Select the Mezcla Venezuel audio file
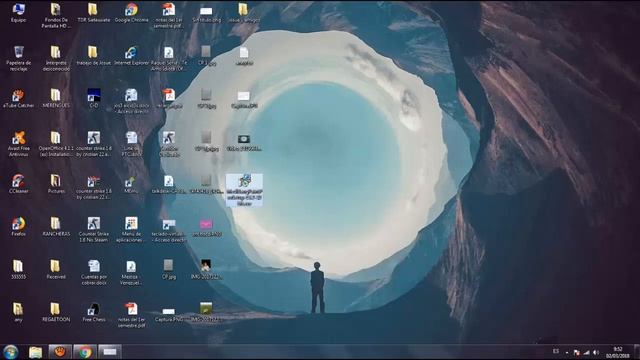640x360 pixels. pos(131,273)
